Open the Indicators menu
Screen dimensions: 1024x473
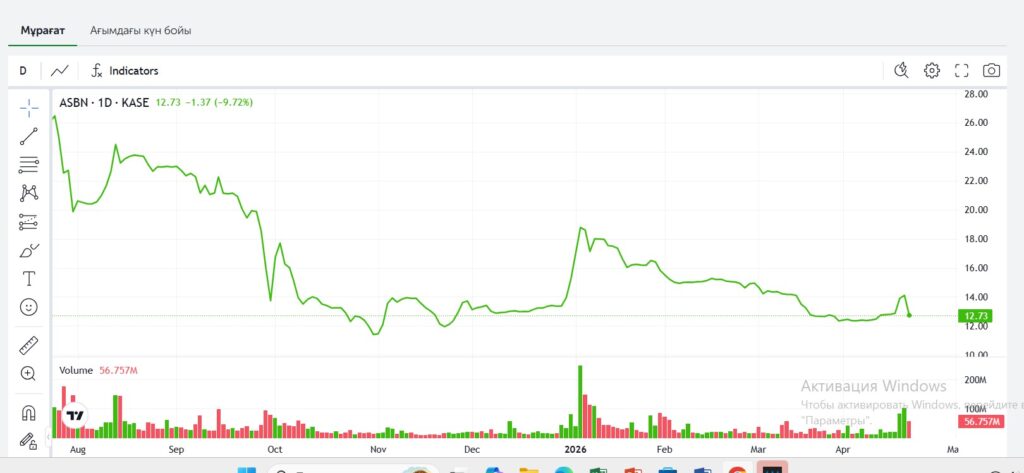pyautogui.click(x=124, y=71)
